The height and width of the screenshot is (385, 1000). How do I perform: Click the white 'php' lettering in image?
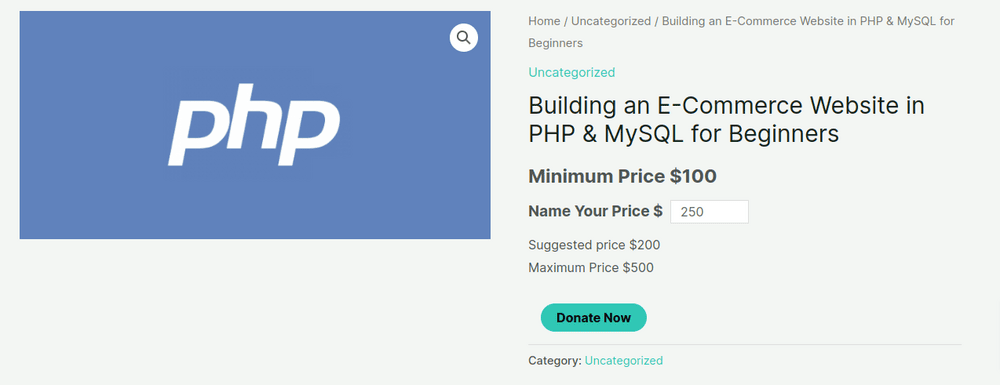point(254,124)
